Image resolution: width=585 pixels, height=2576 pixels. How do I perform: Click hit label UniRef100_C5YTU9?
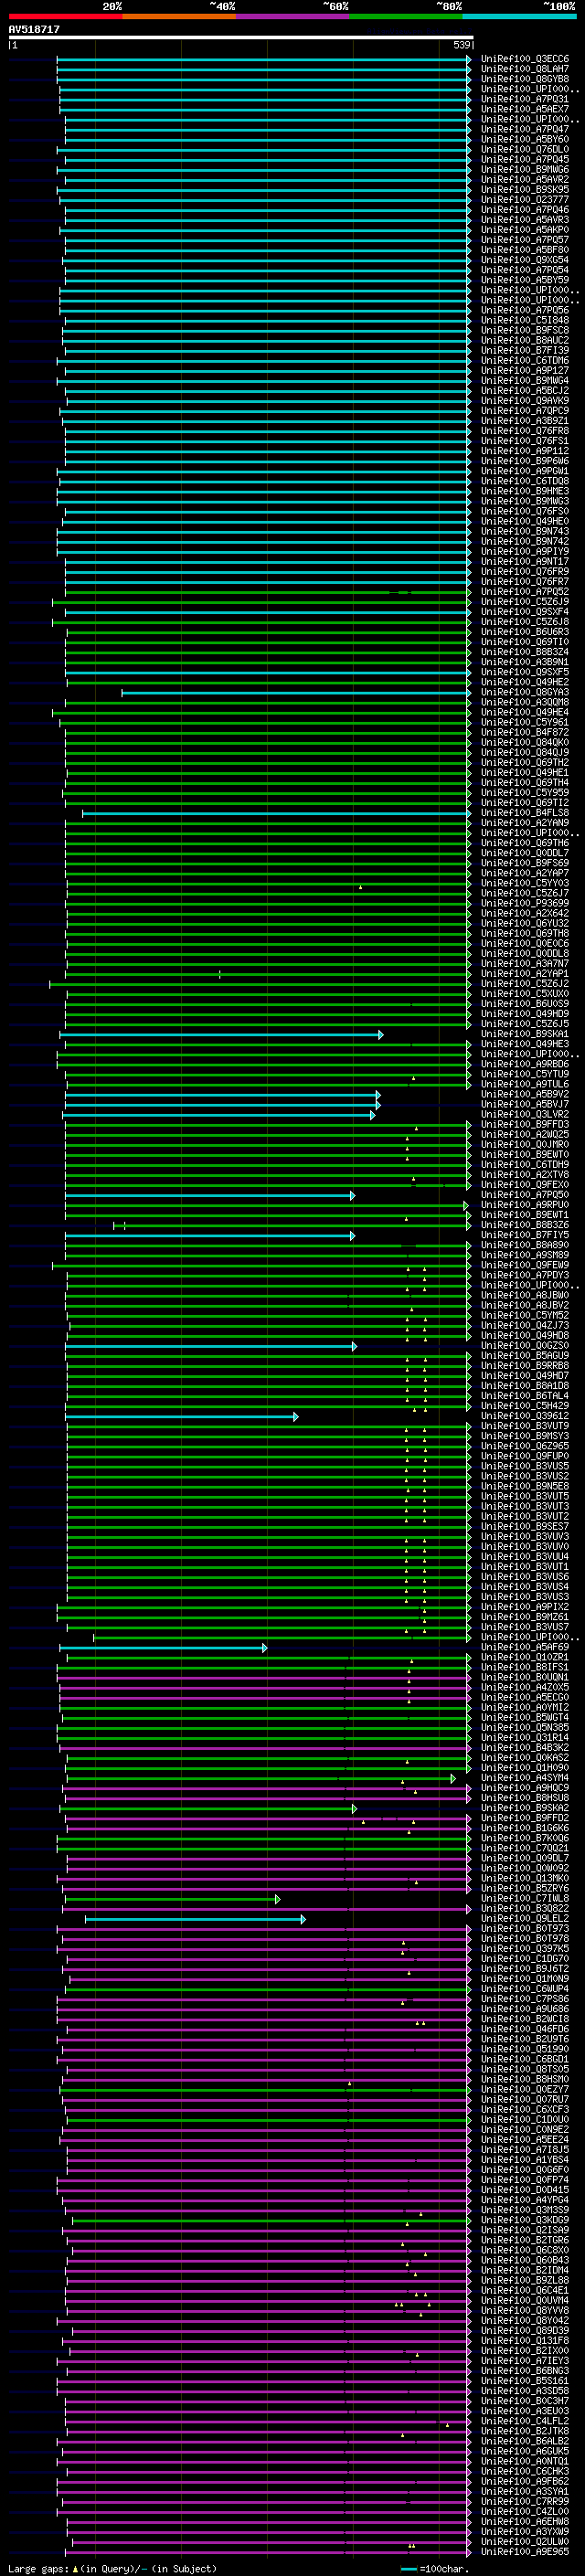pos(524,1074)
